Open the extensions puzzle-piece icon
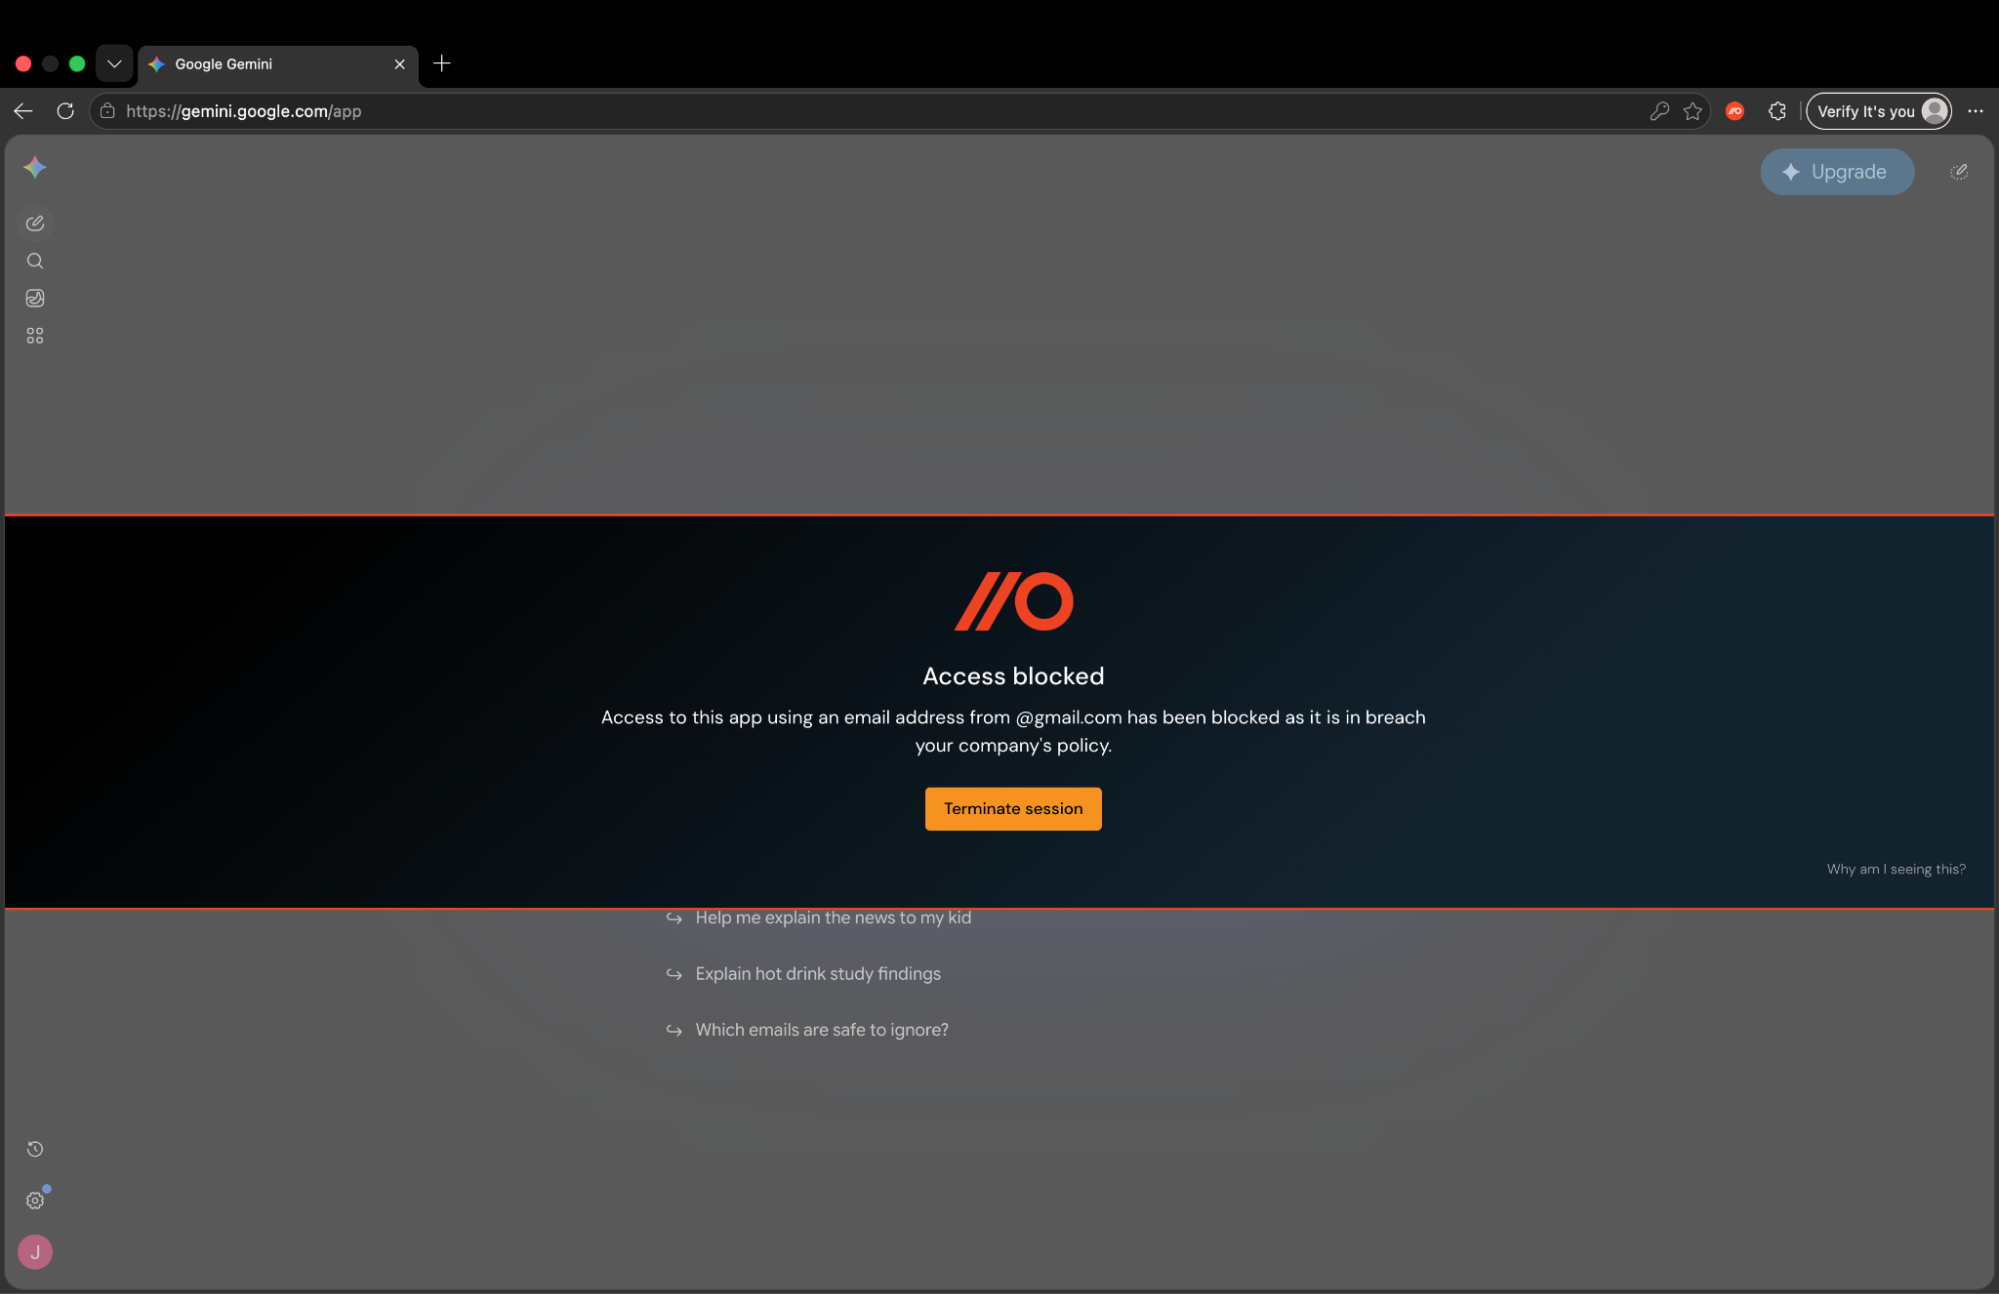 click(x=1777, y=111)
